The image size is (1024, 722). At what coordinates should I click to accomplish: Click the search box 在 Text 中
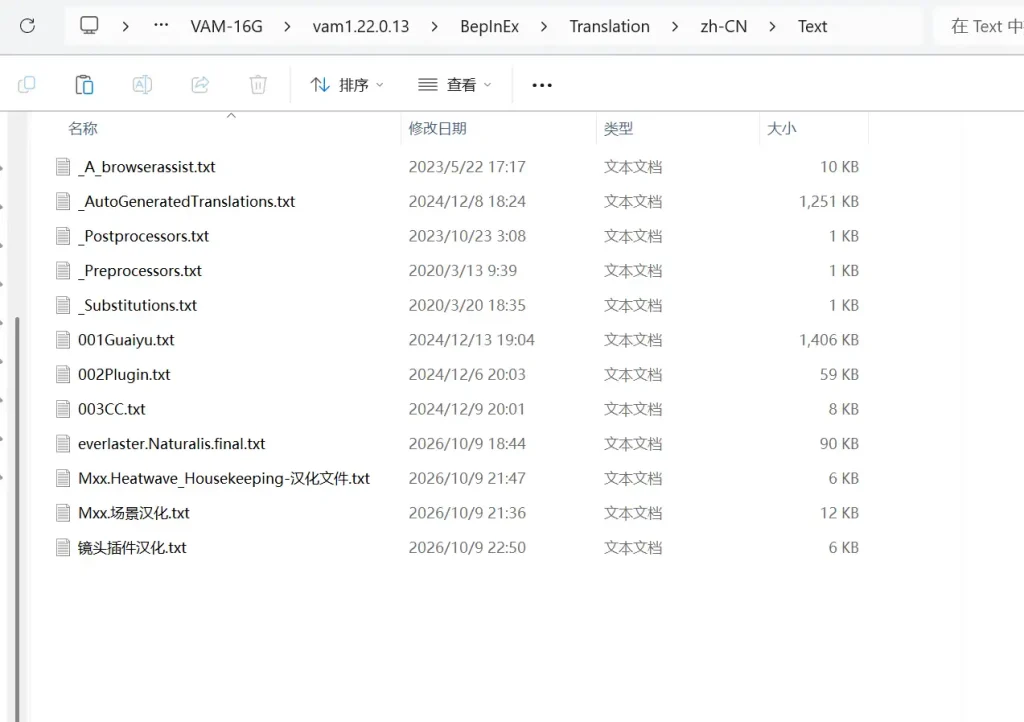tap(980, 27)
